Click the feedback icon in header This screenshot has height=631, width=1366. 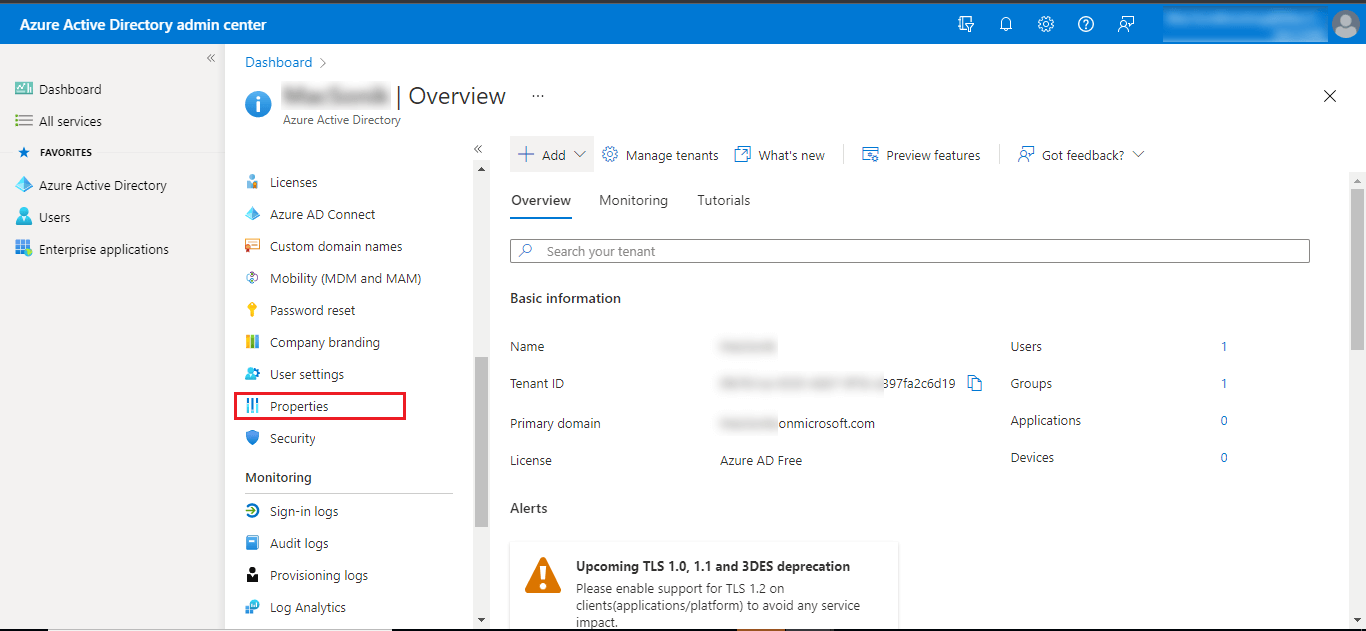click(x=1126, y=24)
